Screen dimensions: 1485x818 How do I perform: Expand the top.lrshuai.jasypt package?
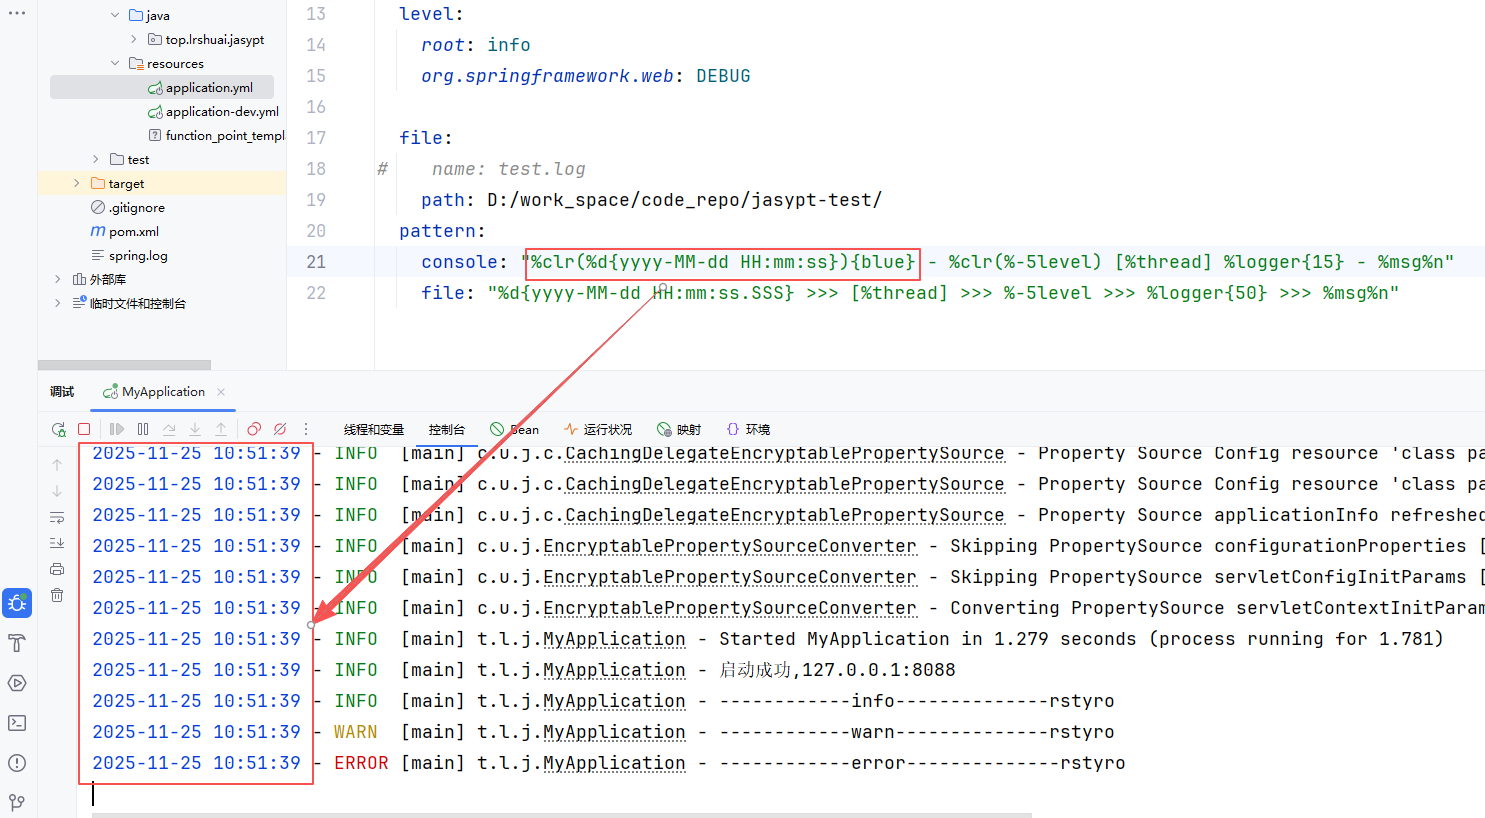point(134,40)
